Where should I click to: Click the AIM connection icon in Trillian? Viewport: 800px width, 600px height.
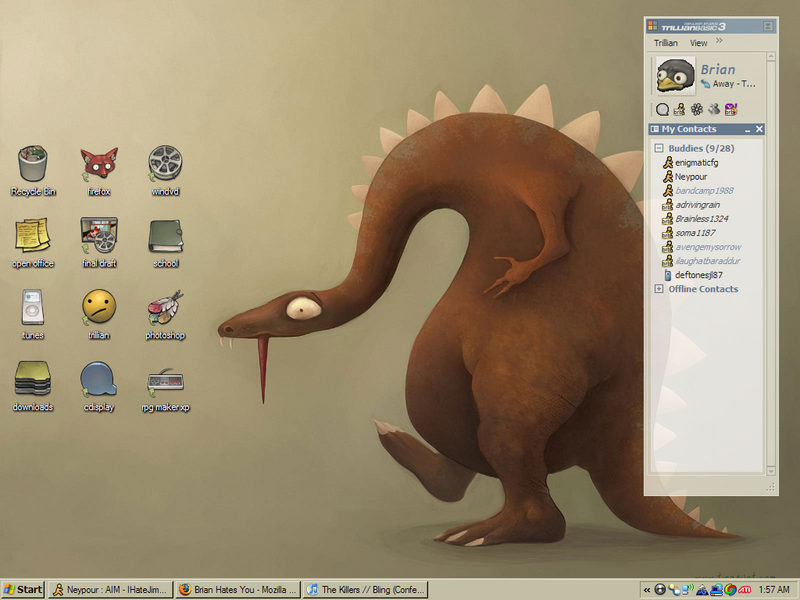[679, 109]
